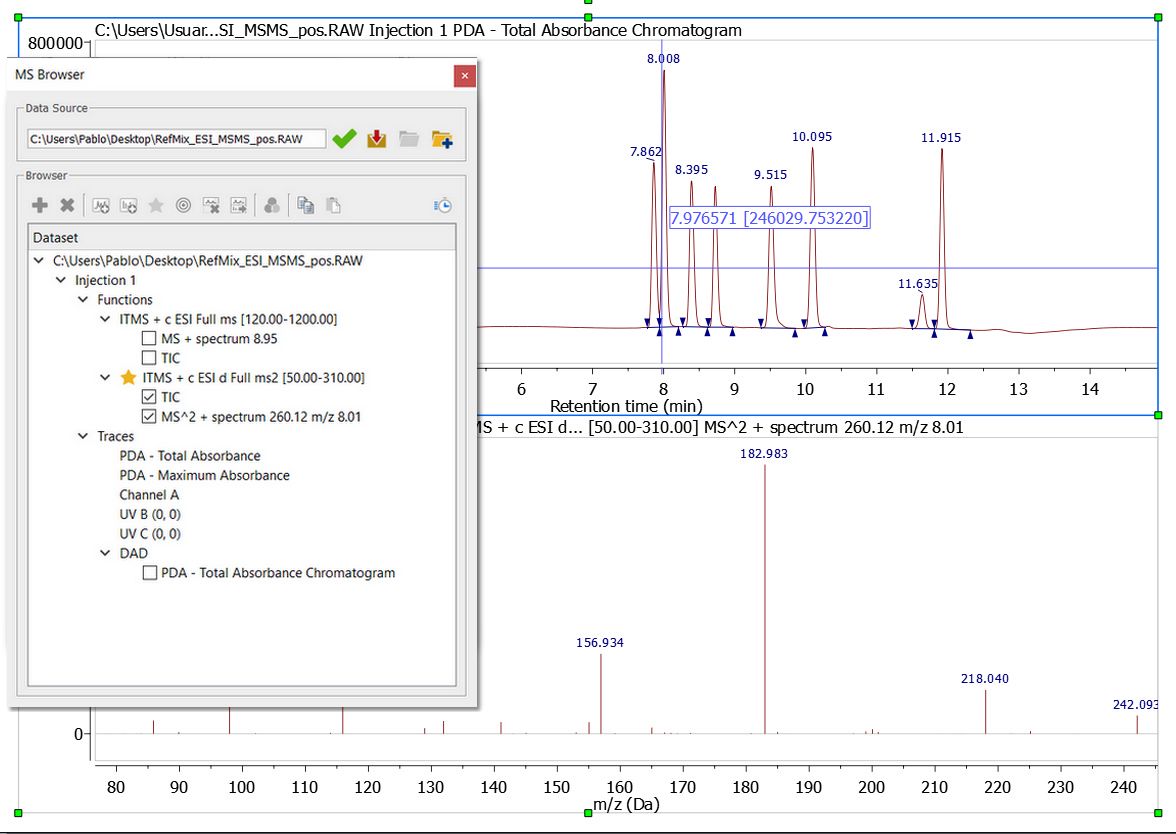The height and width of the screenshot is (834, 1176).
Task: Click the 182.983 spectrum peak label
Action: coord(764,454)
